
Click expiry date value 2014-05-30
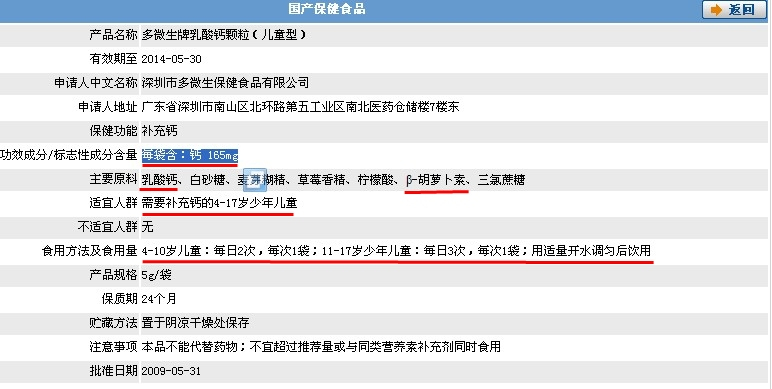point(171,59)
